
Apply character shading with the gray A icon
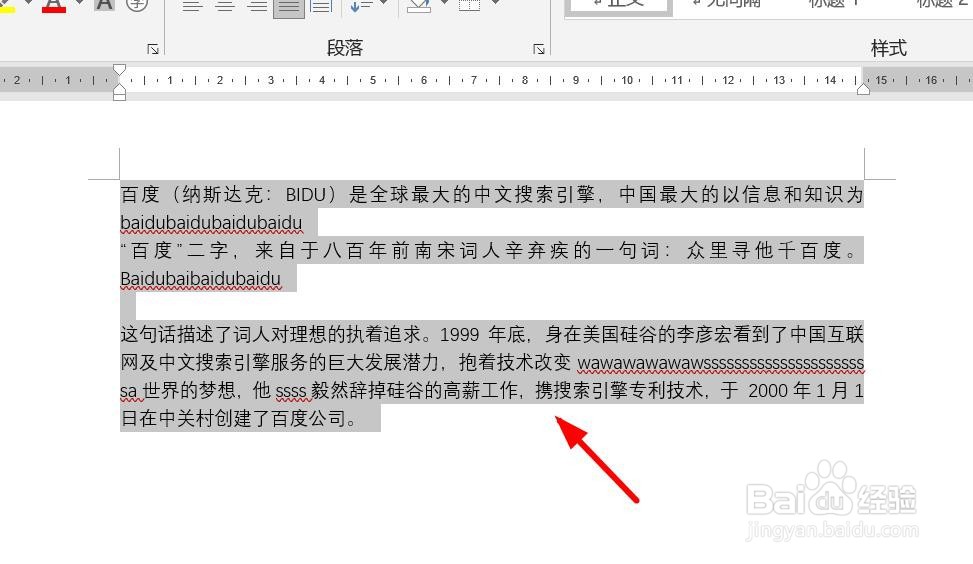[x=104, y=4]
